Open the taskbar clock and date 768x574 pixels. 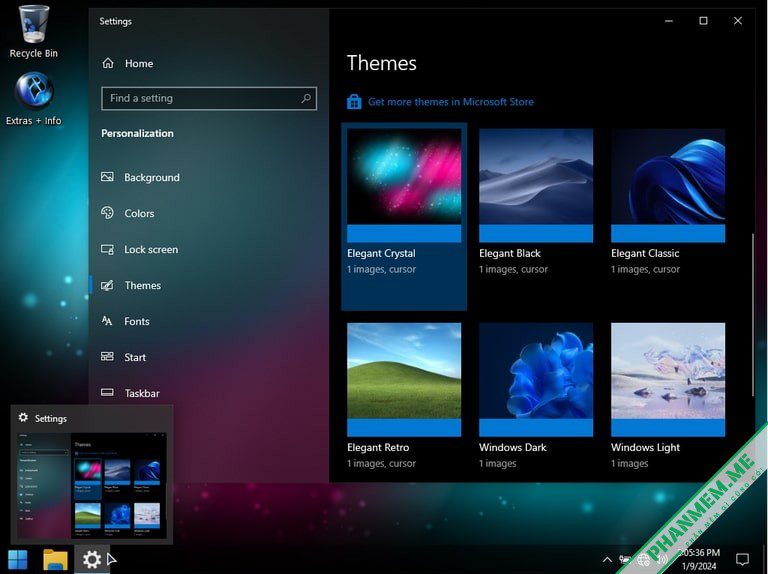click(x=699, y=559)
